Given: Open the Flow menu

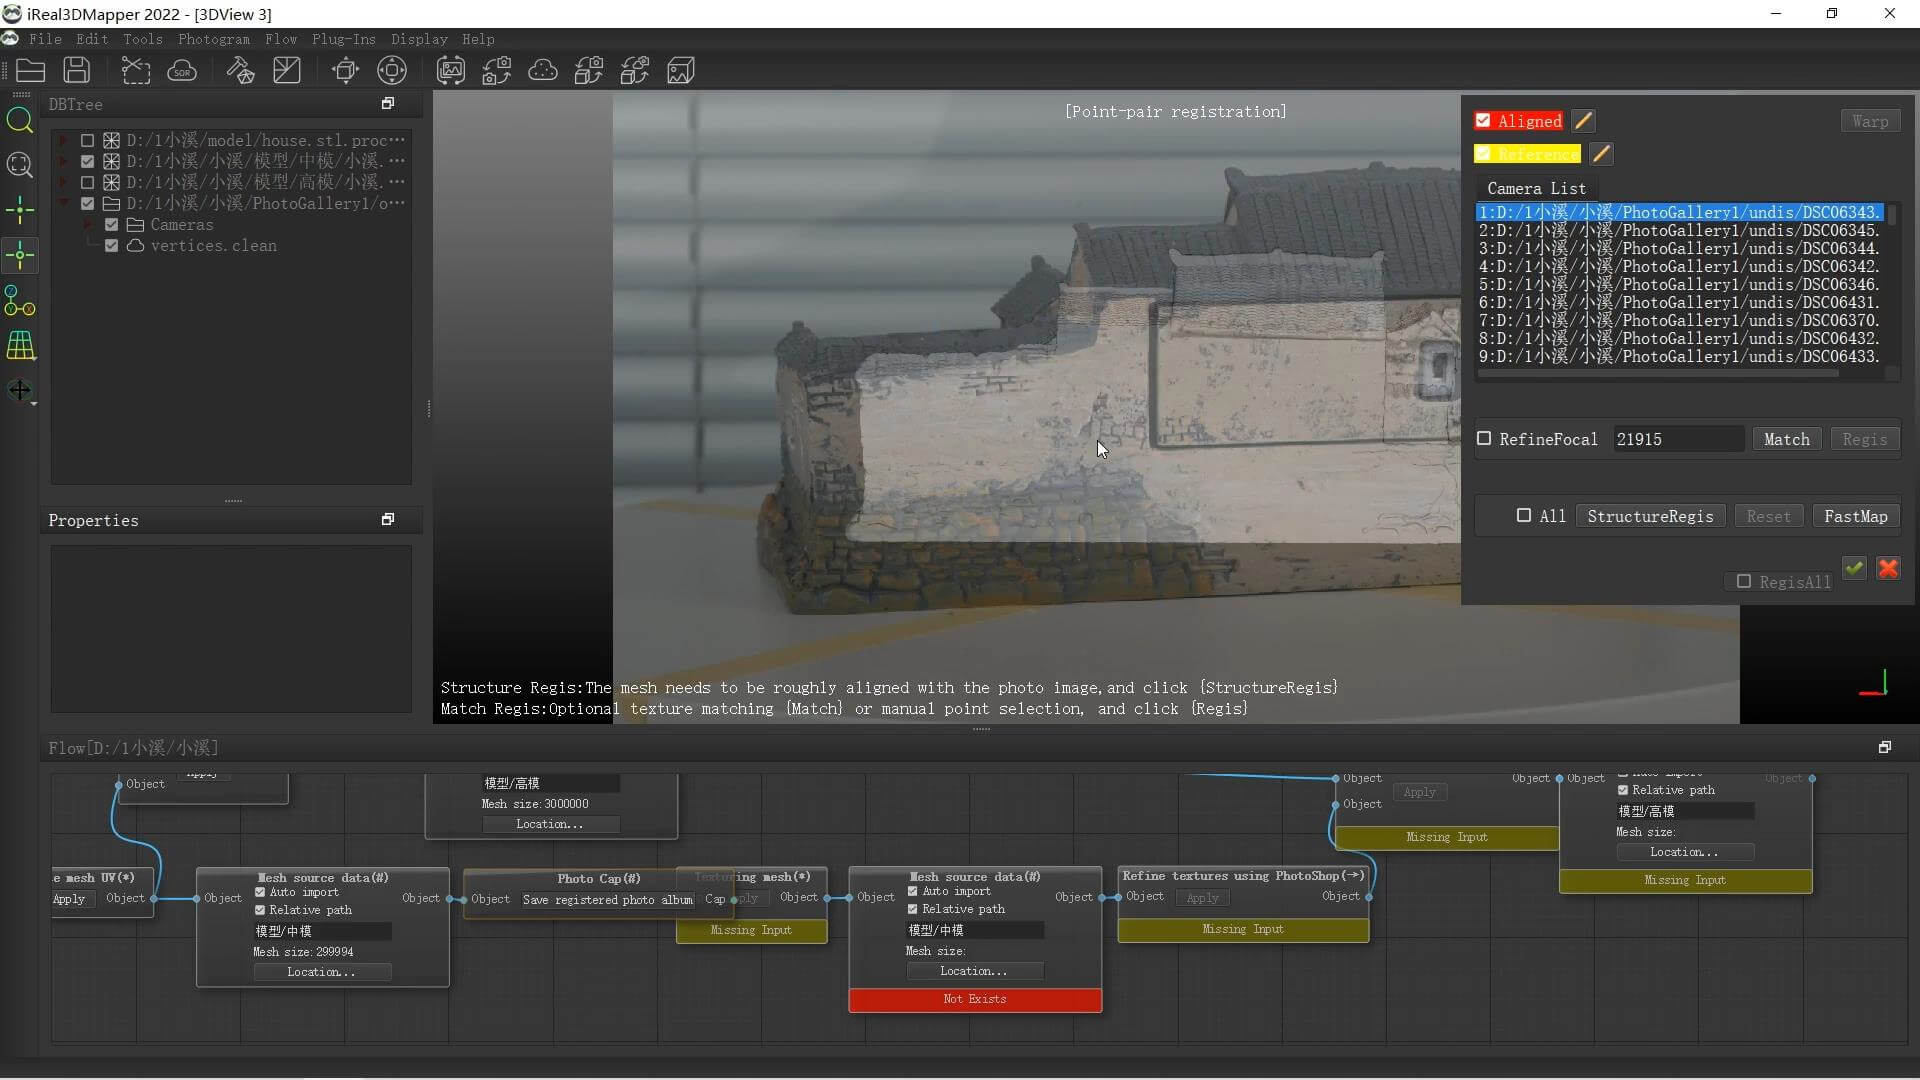Looking at the screenshot, I should click(x=281, y=39).
